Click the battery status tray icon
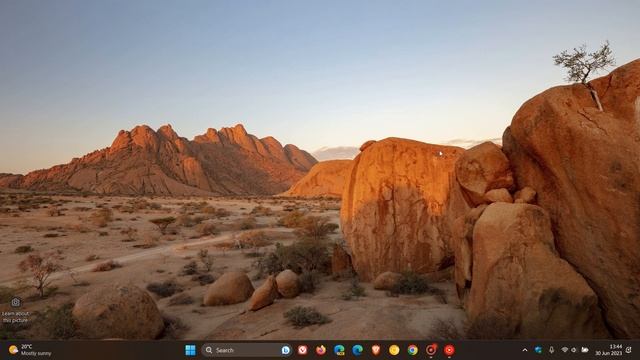This screenshot has height=360, width=640. (x=585, y=350)
